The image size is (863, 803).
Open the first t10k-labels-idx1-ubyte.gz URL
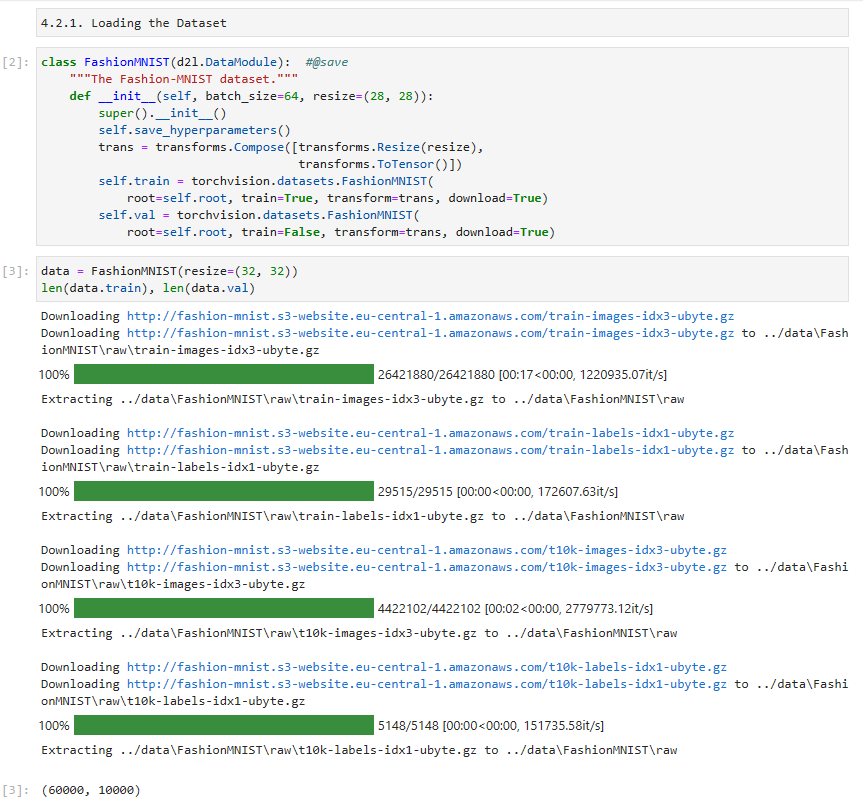[x=427, y=667]
